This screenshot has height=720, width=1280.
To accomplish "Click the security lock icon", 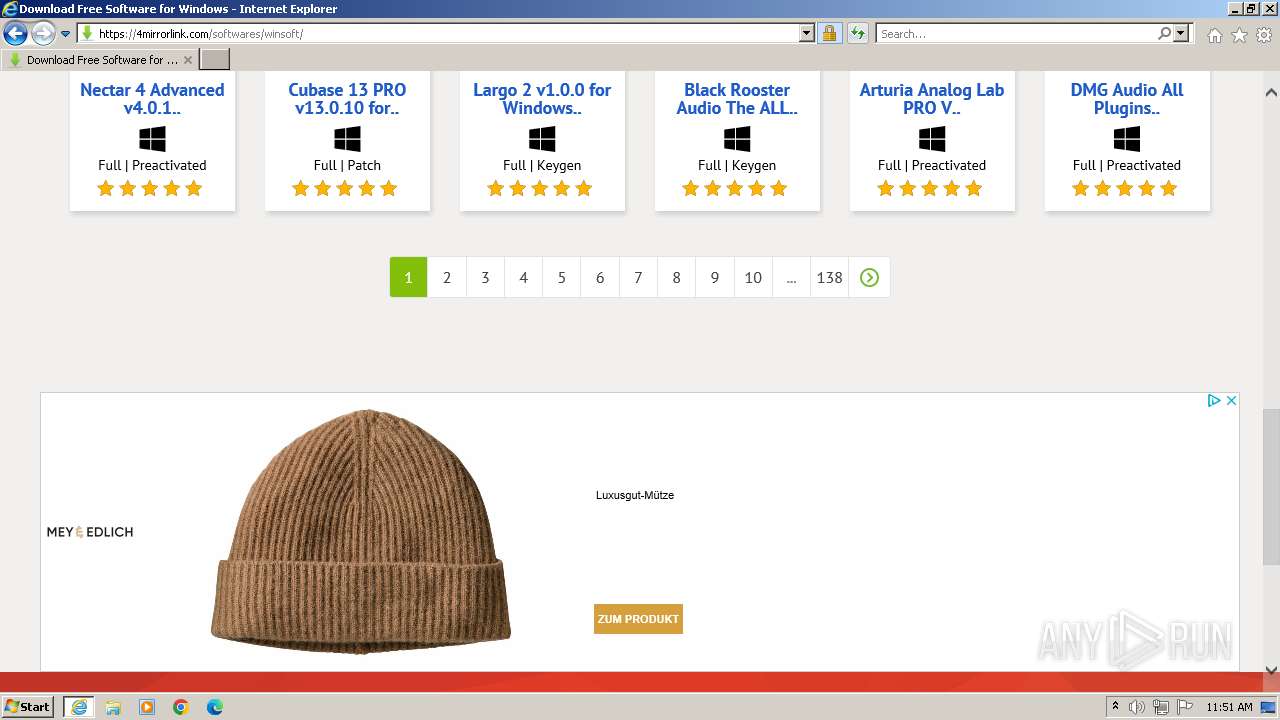I will click(829, 34).
